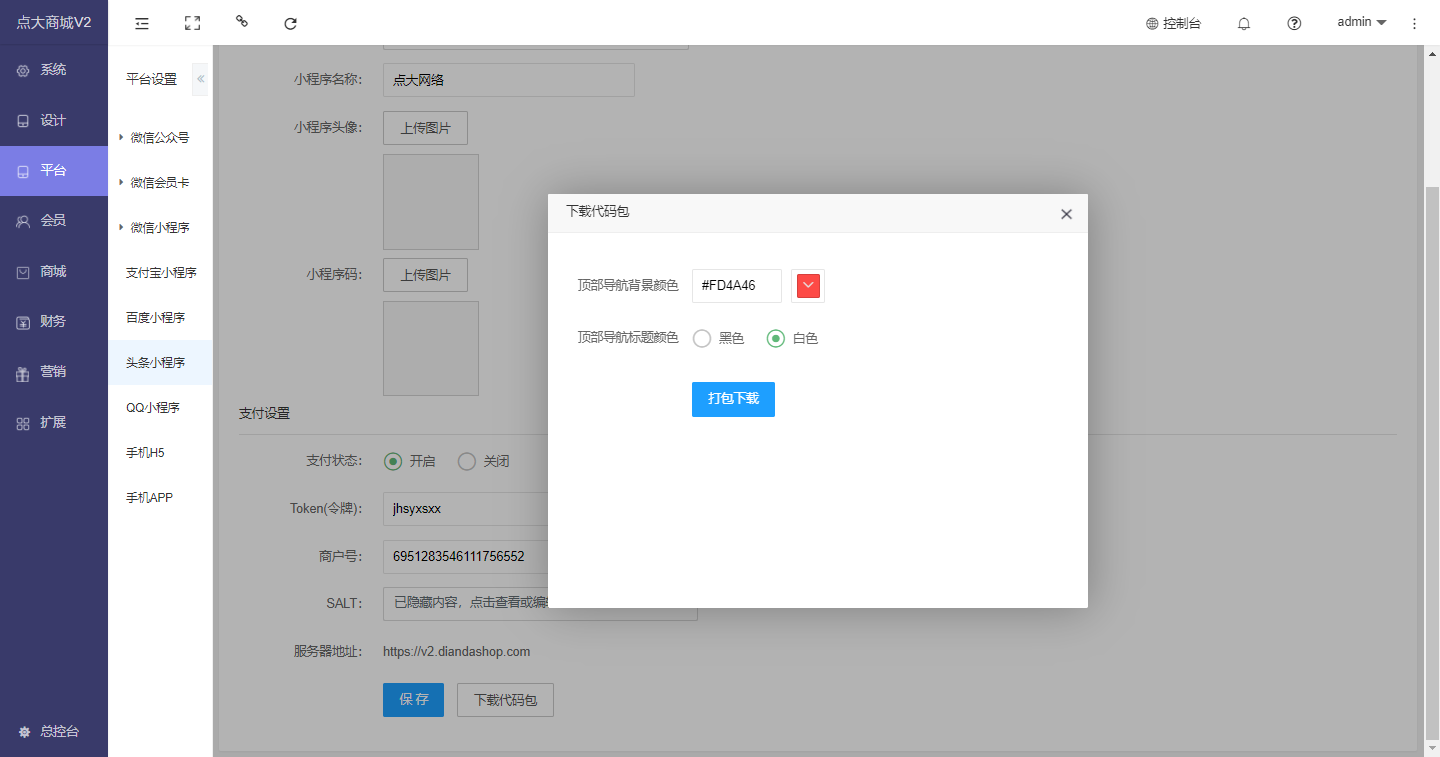Open the red navigation background color picker
1440x757 pixels.
click(808, 286)
